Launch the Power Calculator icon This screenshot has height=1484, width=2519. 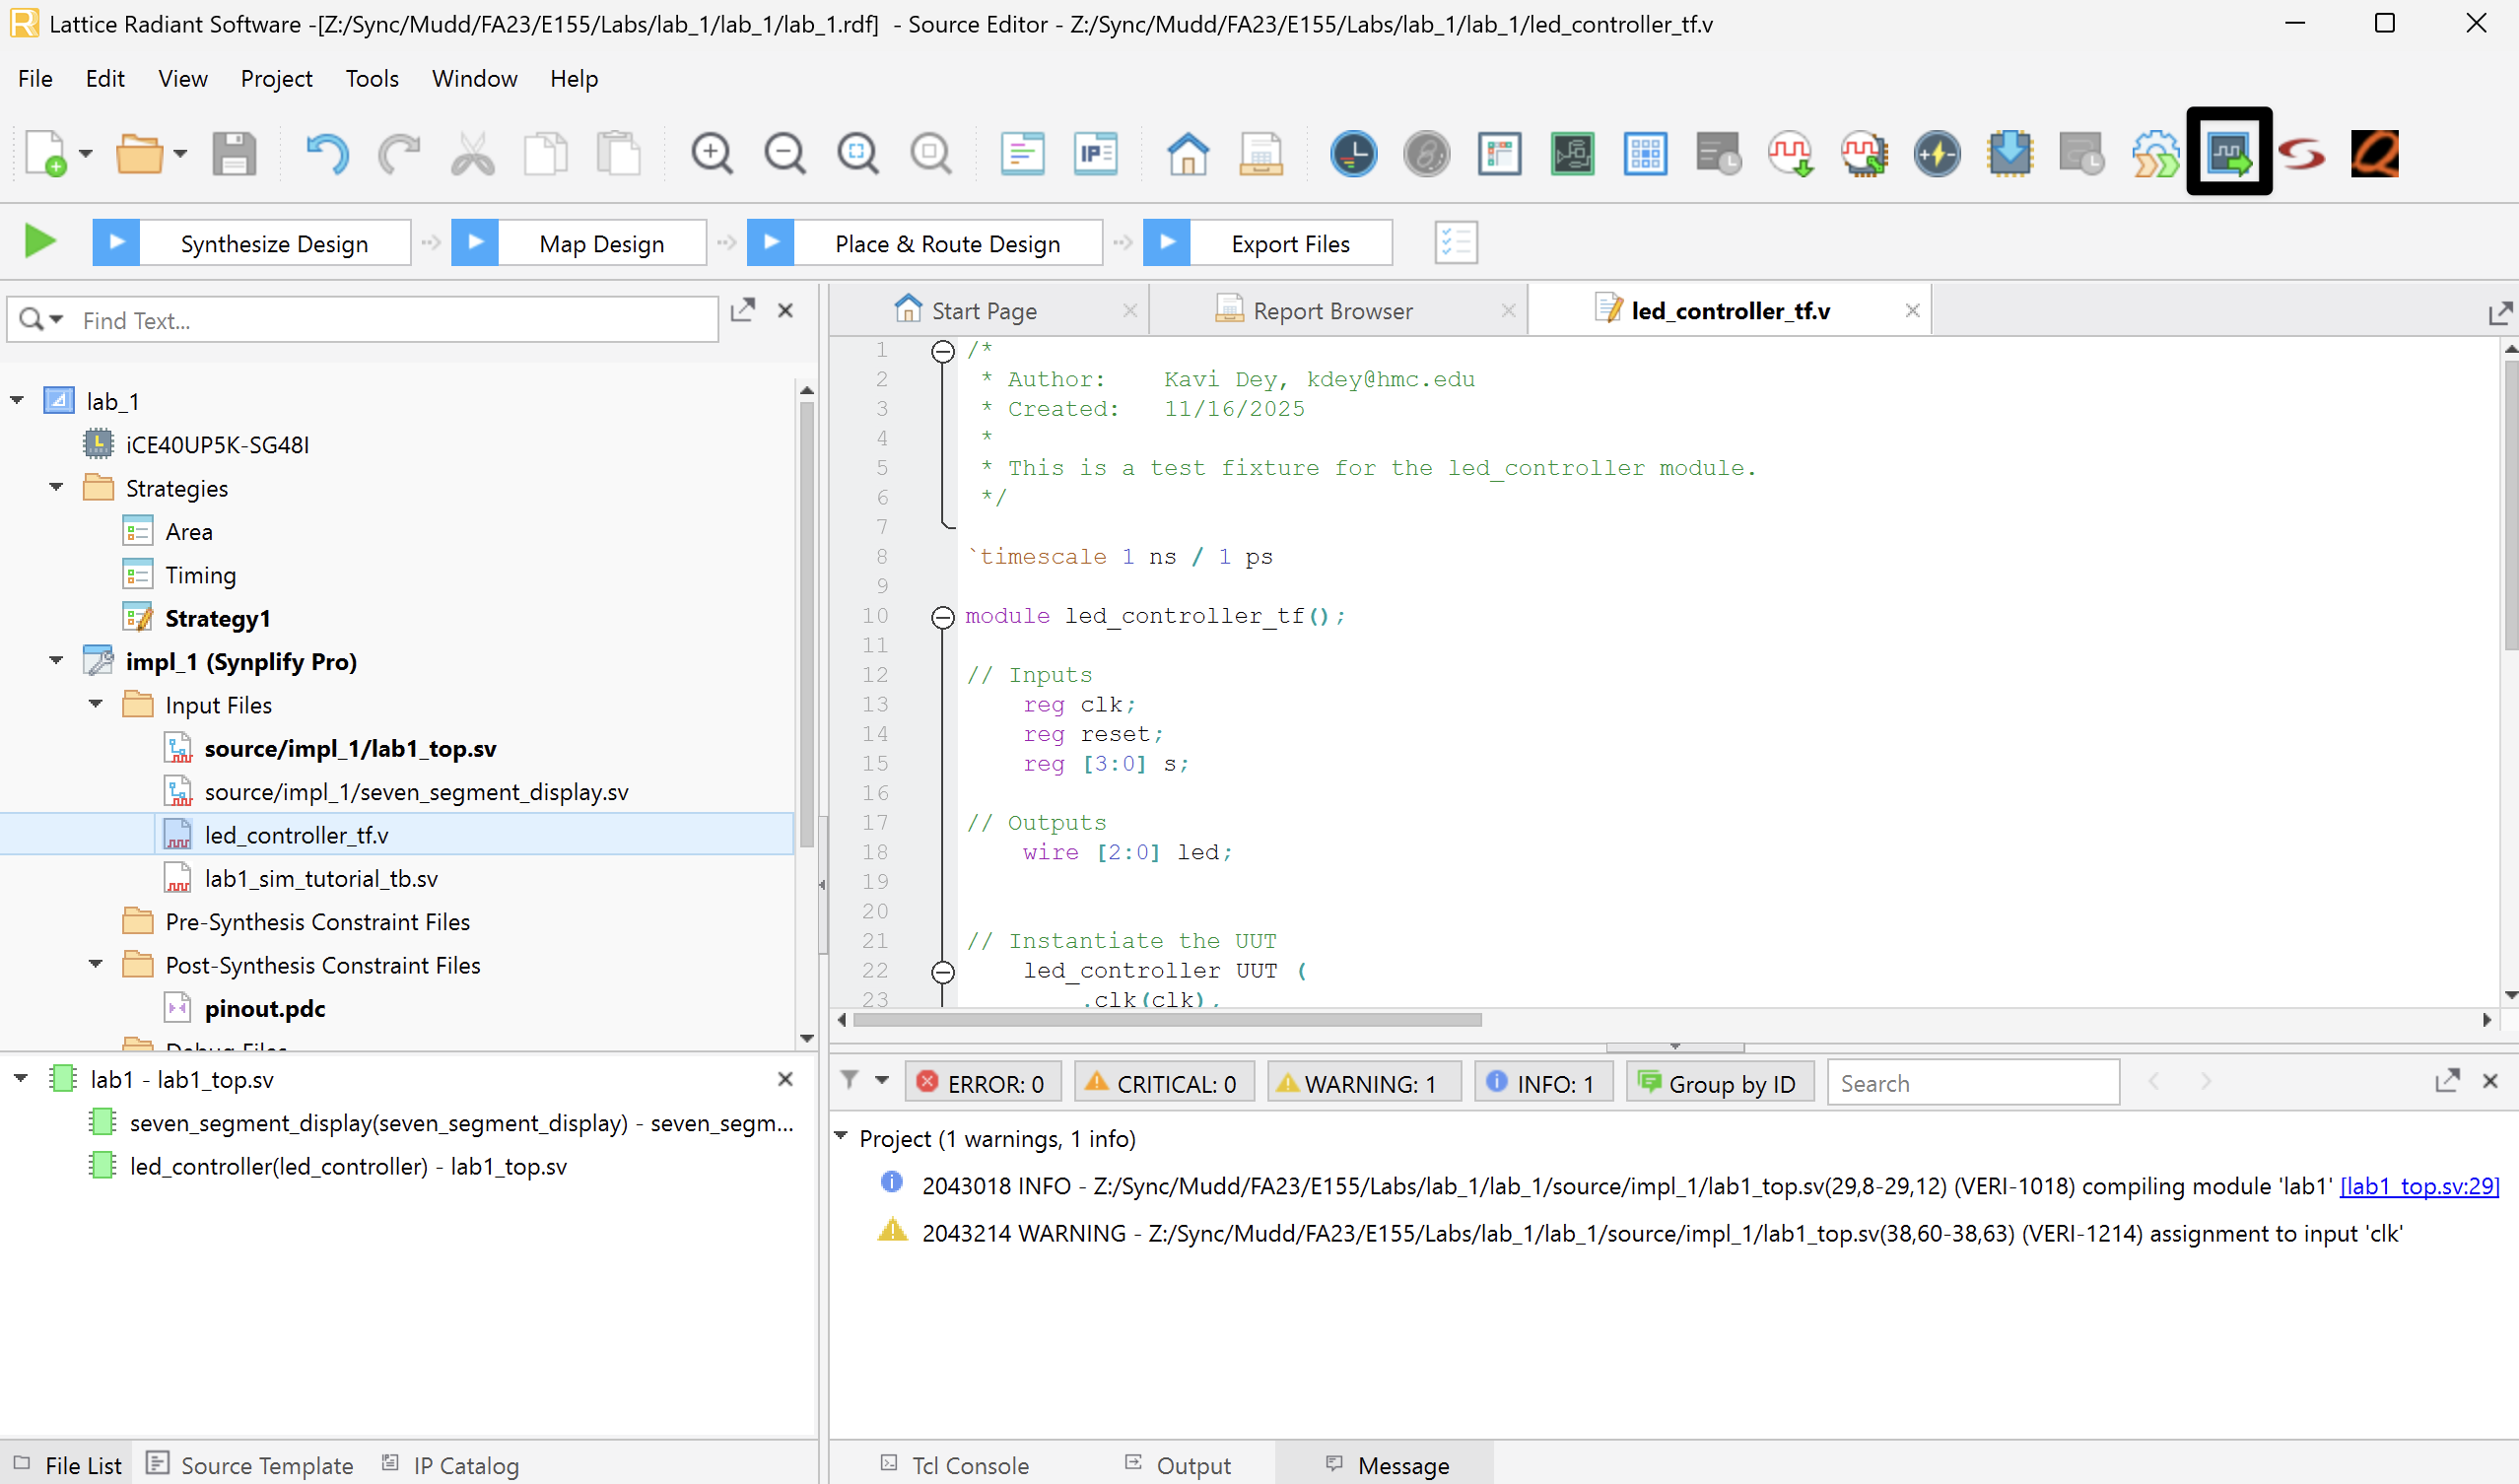click(1936, 153)
